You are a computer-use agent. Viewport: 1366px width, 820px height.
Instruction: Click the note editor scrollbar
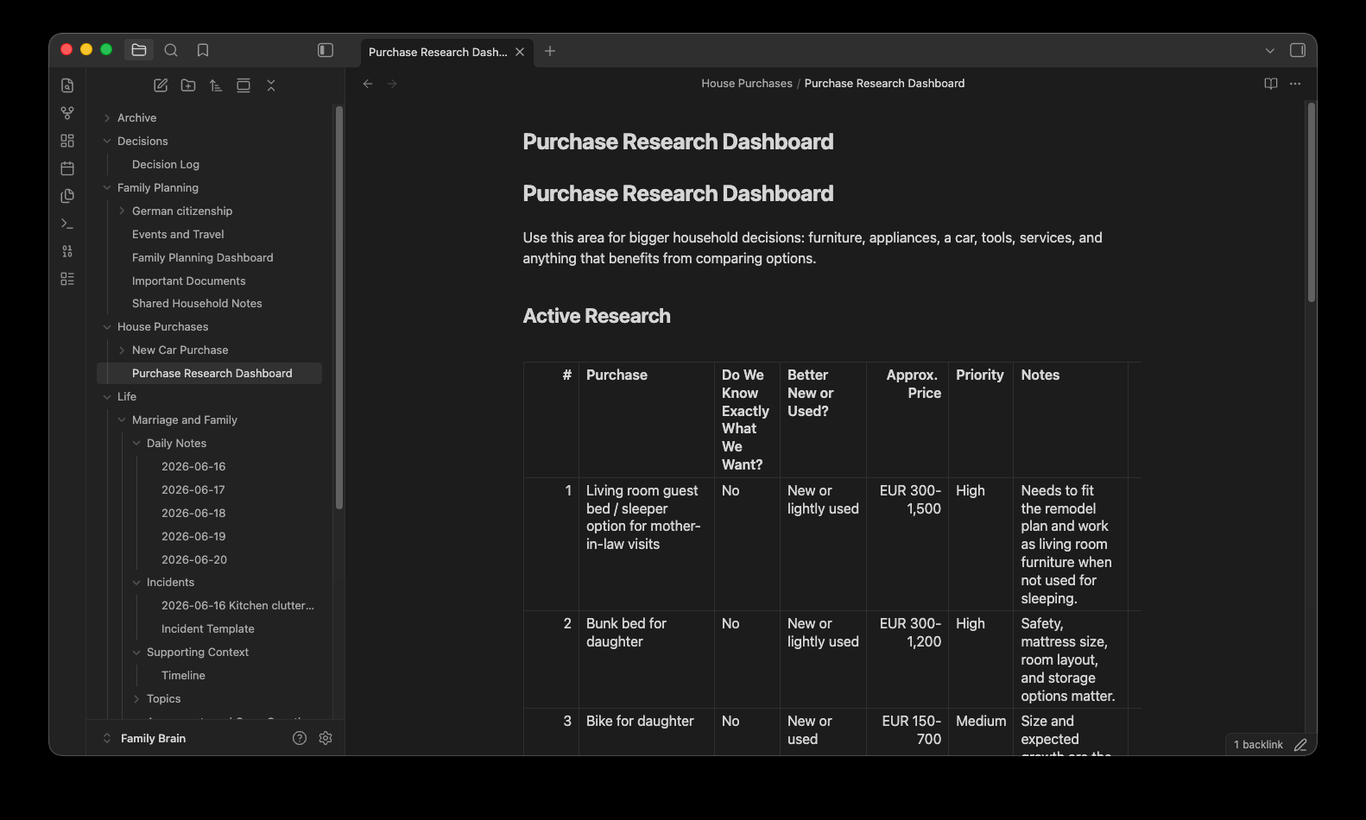pos(1311,202)
